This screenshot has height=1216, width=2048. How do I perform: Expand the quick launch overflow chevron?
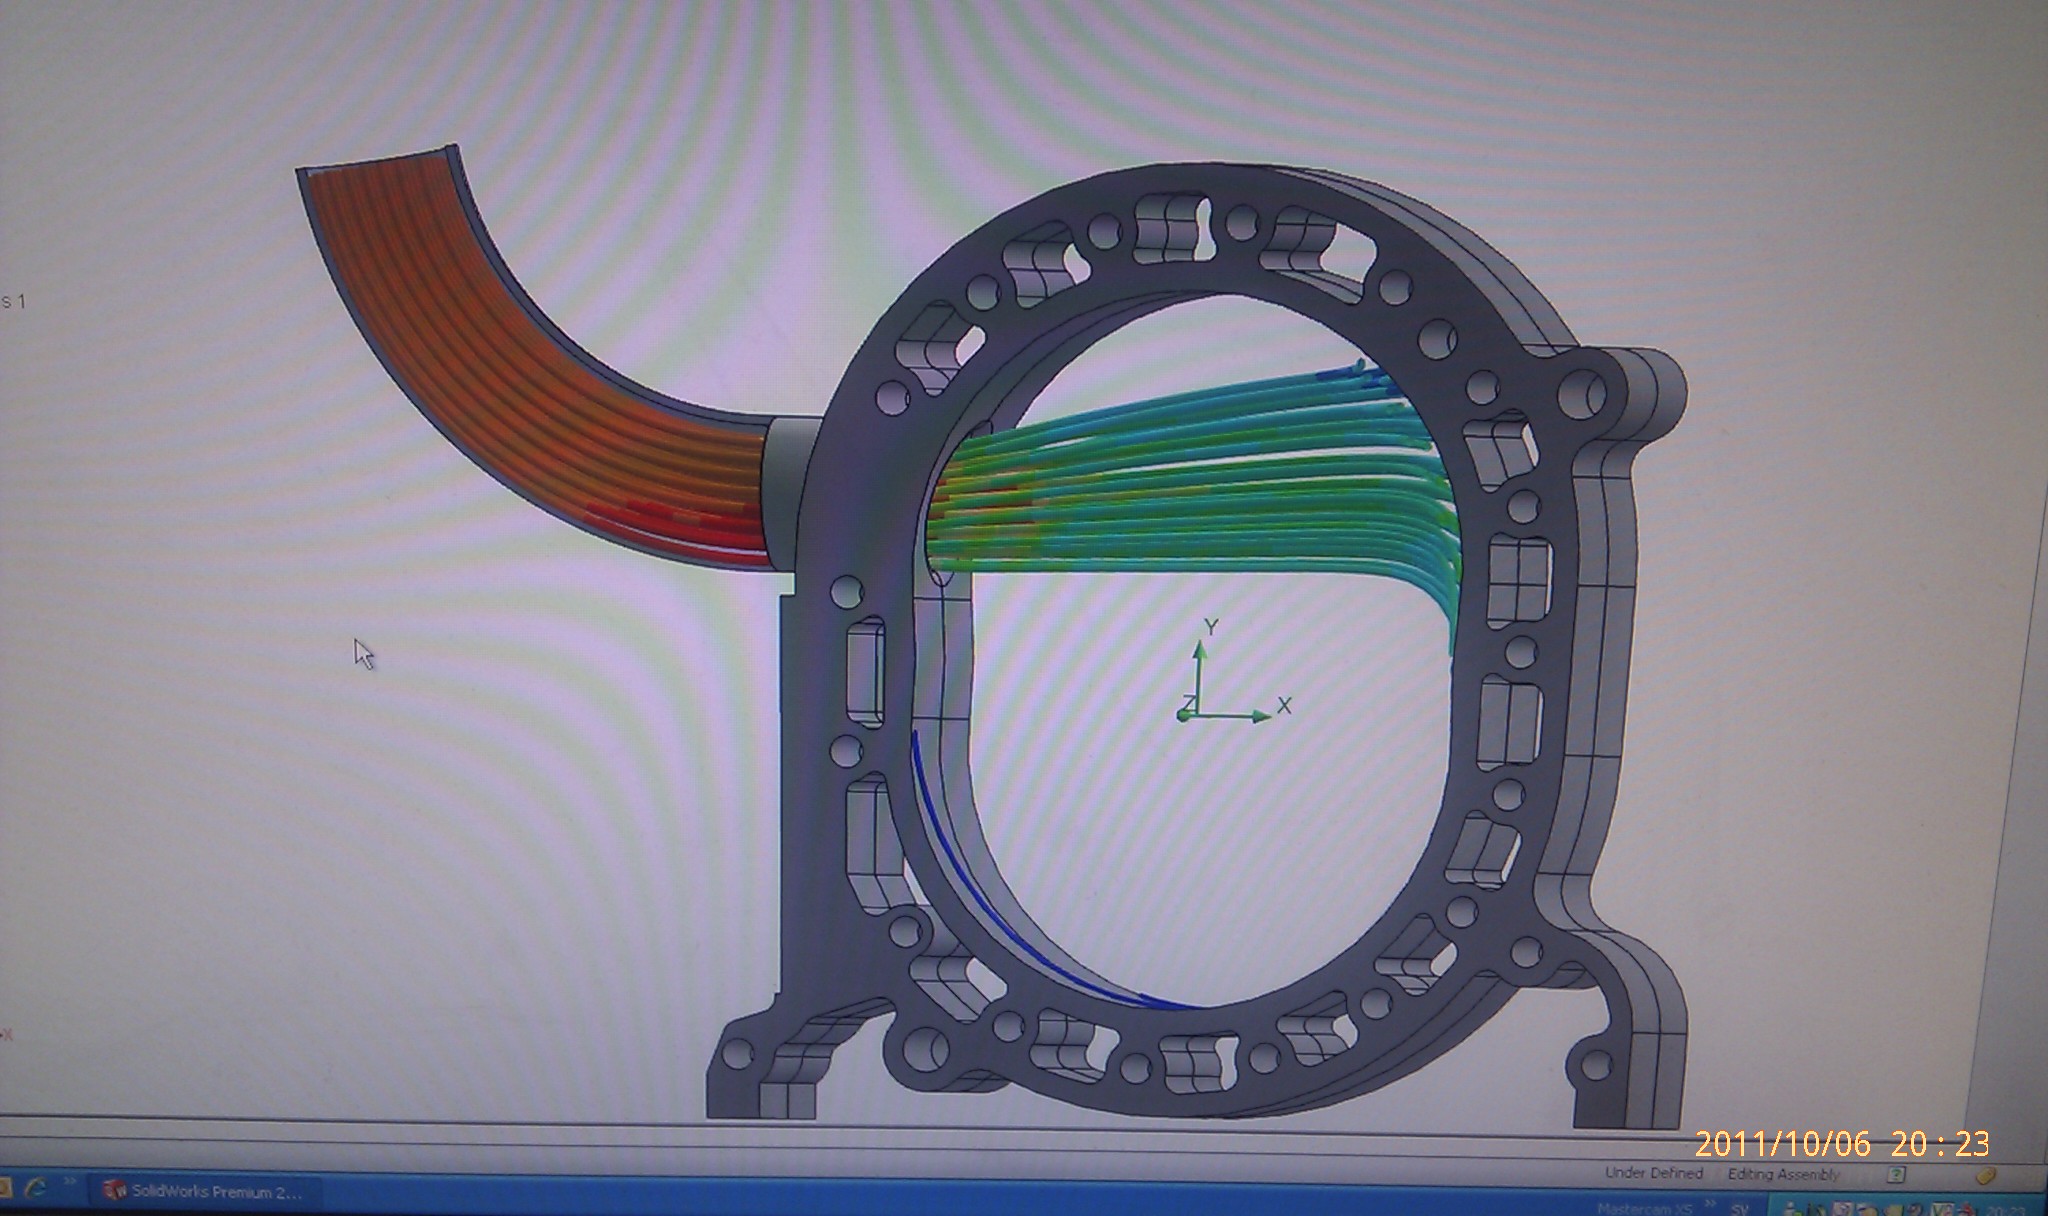(72, 1181)
